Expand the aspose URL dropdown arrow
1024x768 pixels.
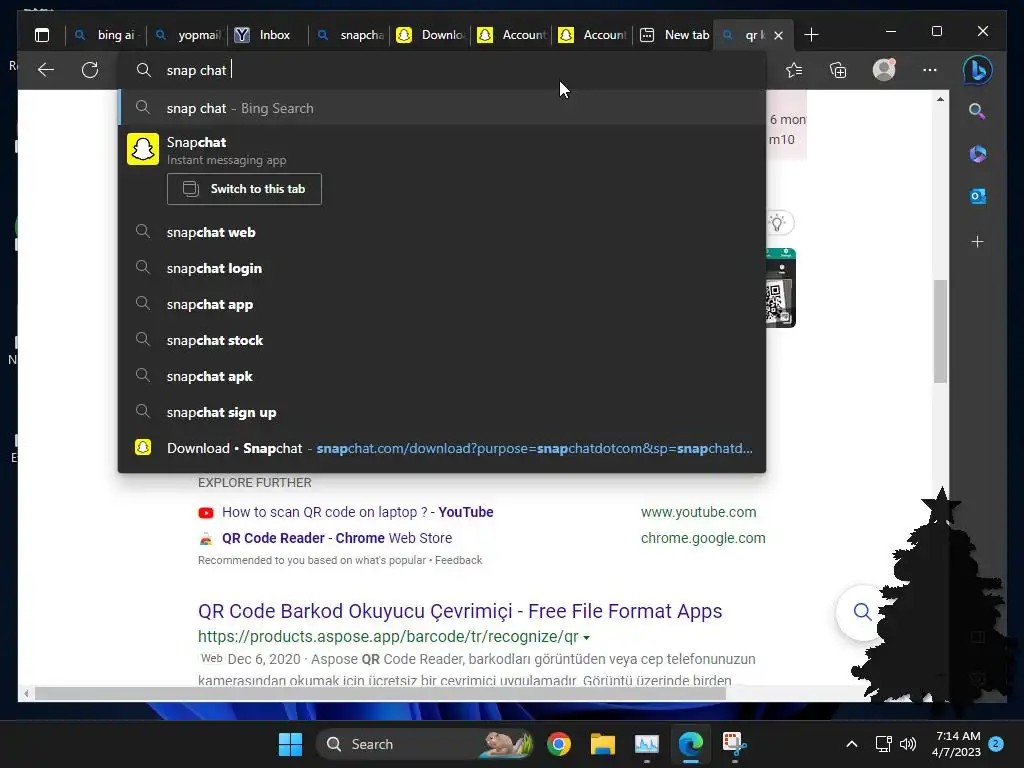pyautogui.click(x=586, y=637)
